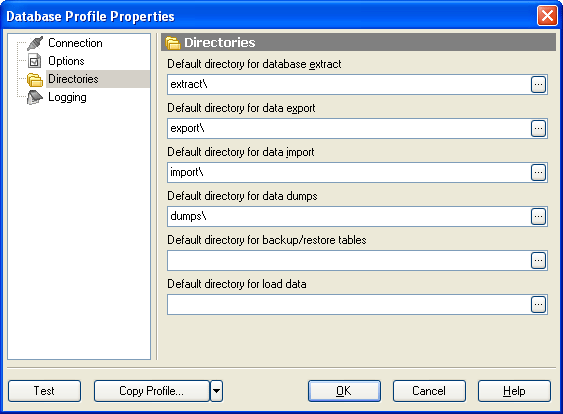Click the Cancel button

click(x=429, y=391)
